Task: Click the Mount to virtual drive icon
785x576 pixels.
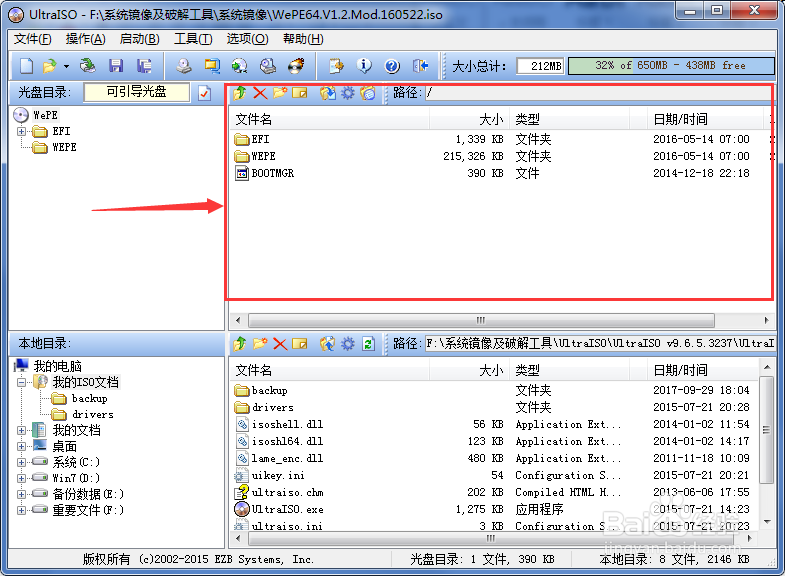Action: [268, 66]
